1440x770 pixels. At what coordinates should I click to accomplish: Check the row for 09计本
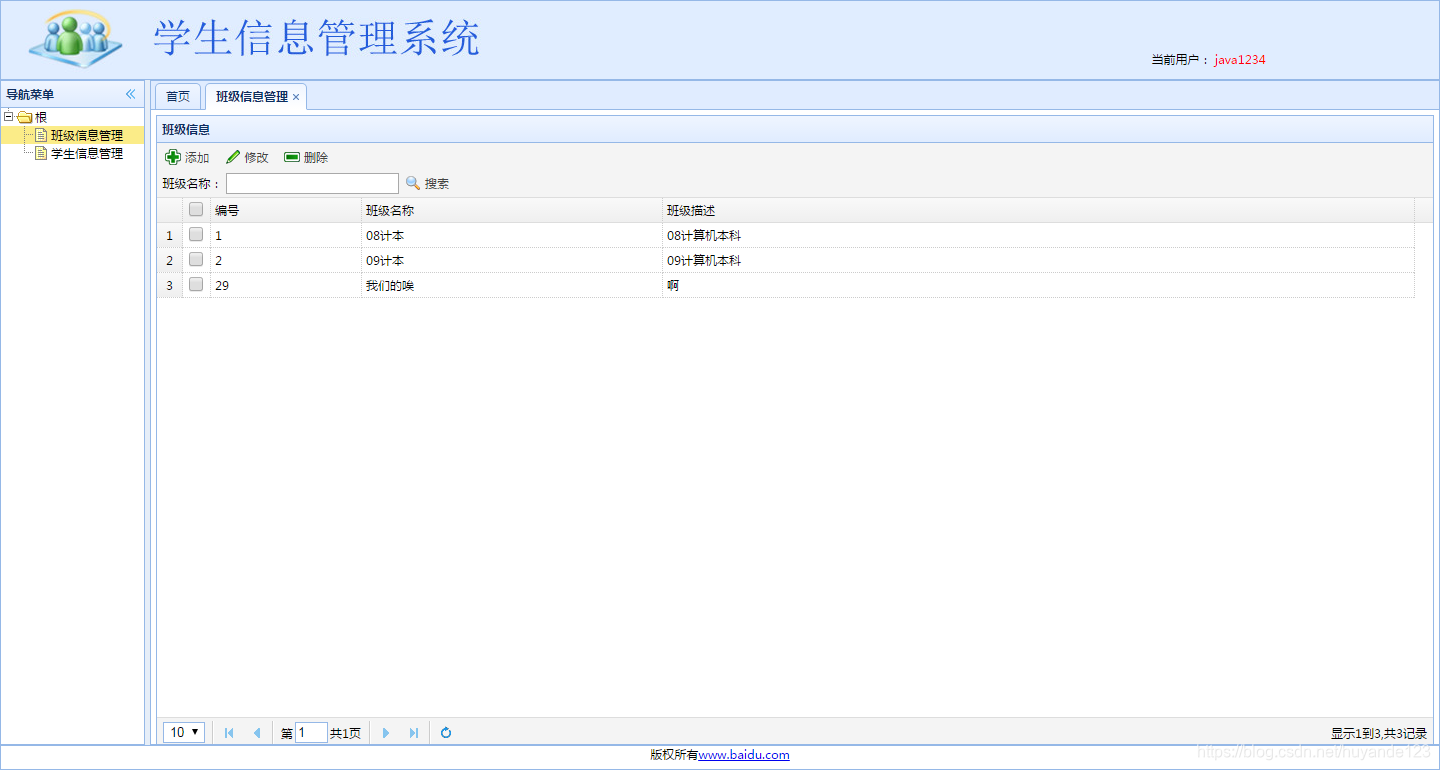196,259
